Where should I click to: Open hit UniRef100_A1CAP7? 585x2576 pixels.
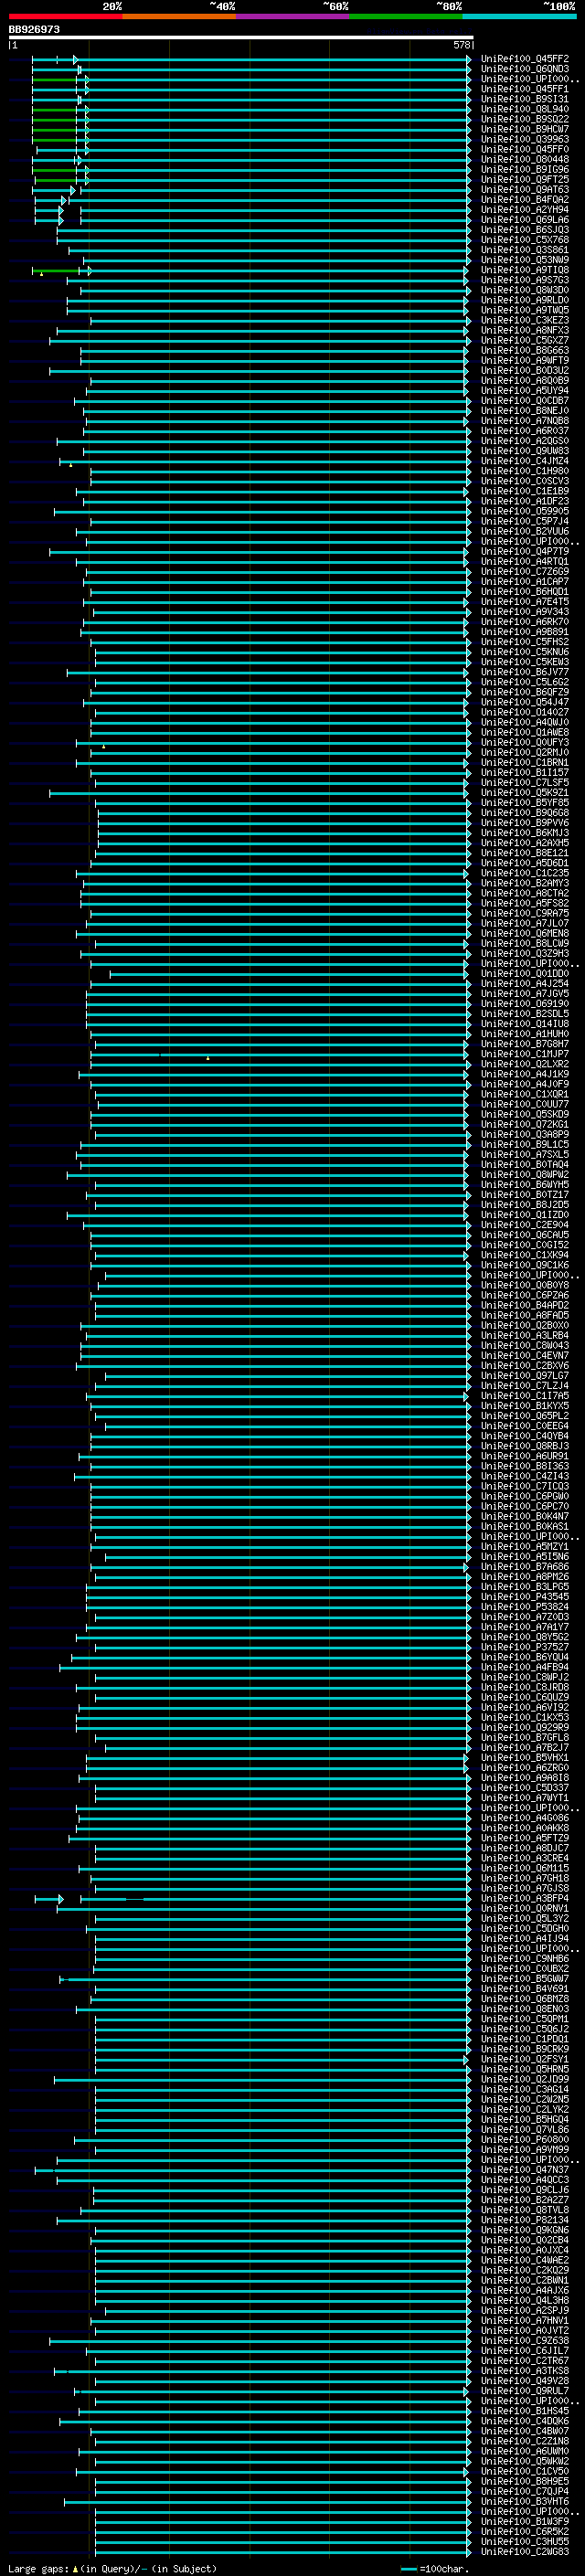point(525,581)
